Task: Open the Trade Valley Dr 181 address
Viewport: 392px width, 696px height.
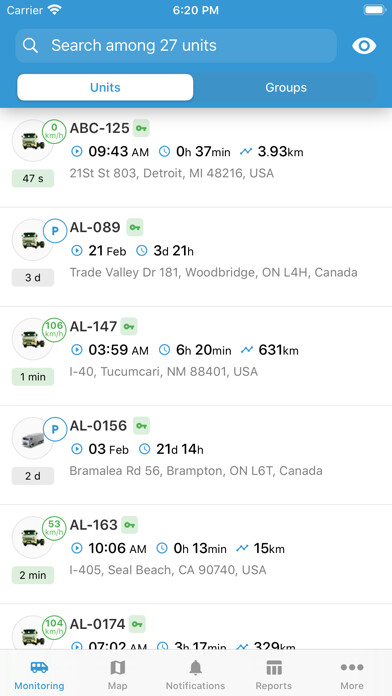Action: pyautogui.click(x=214, y=272)
